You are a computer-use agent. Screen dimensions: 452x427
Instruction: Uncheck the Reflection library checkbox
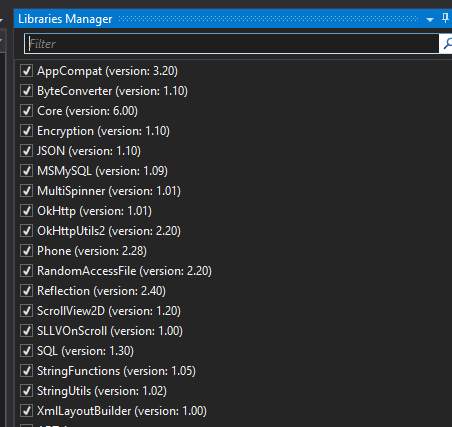pos(26,291)
